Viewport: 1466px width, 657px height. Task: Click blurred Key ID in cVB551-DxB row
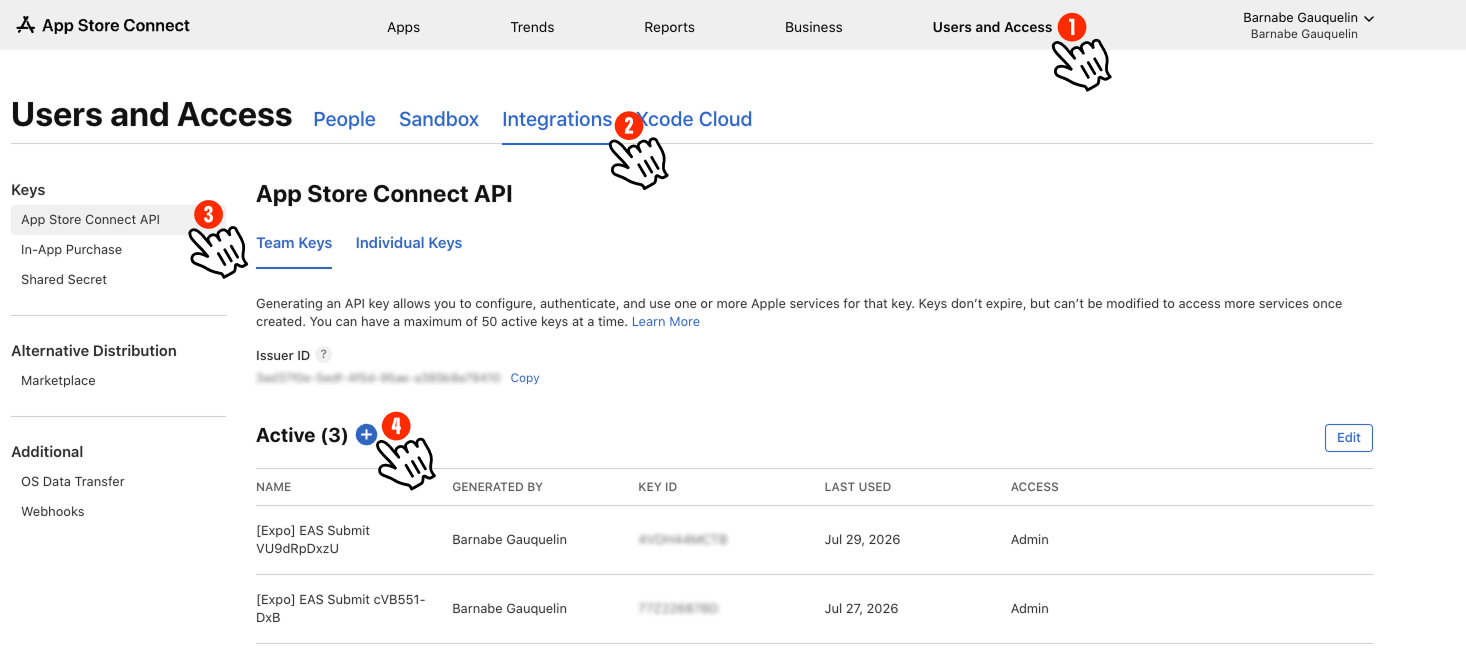(x=678, y=609)
